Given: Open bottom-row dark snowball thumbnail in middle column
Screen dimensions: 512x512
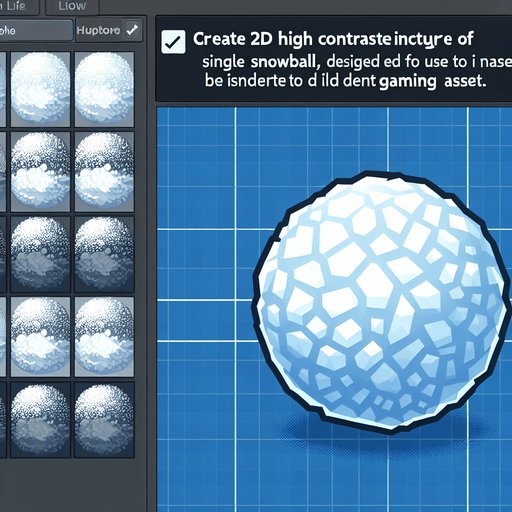Looking at the screenshot, I should pos(40,419).
